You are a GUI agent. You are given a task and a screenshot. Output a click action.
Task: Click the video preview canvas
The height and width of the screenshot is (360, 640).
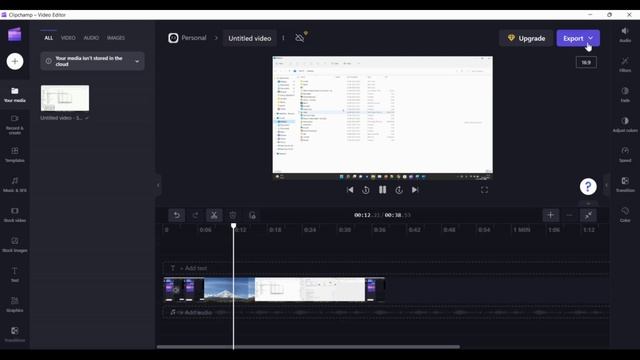382,118
